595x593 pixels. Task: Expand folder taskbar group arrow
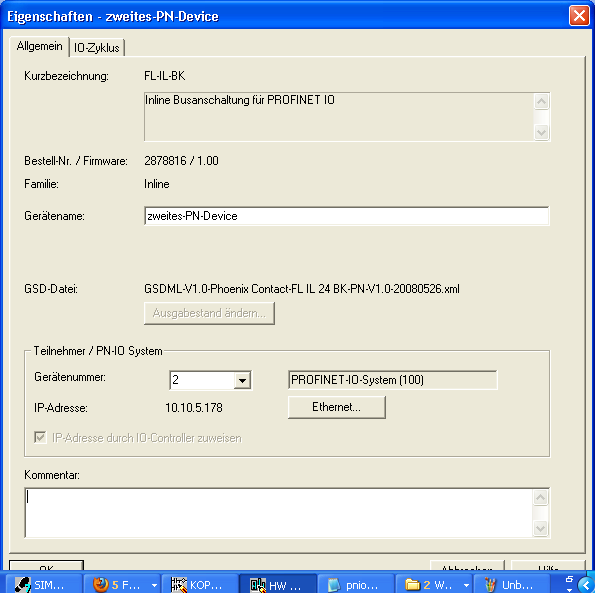tap(466, 585)
